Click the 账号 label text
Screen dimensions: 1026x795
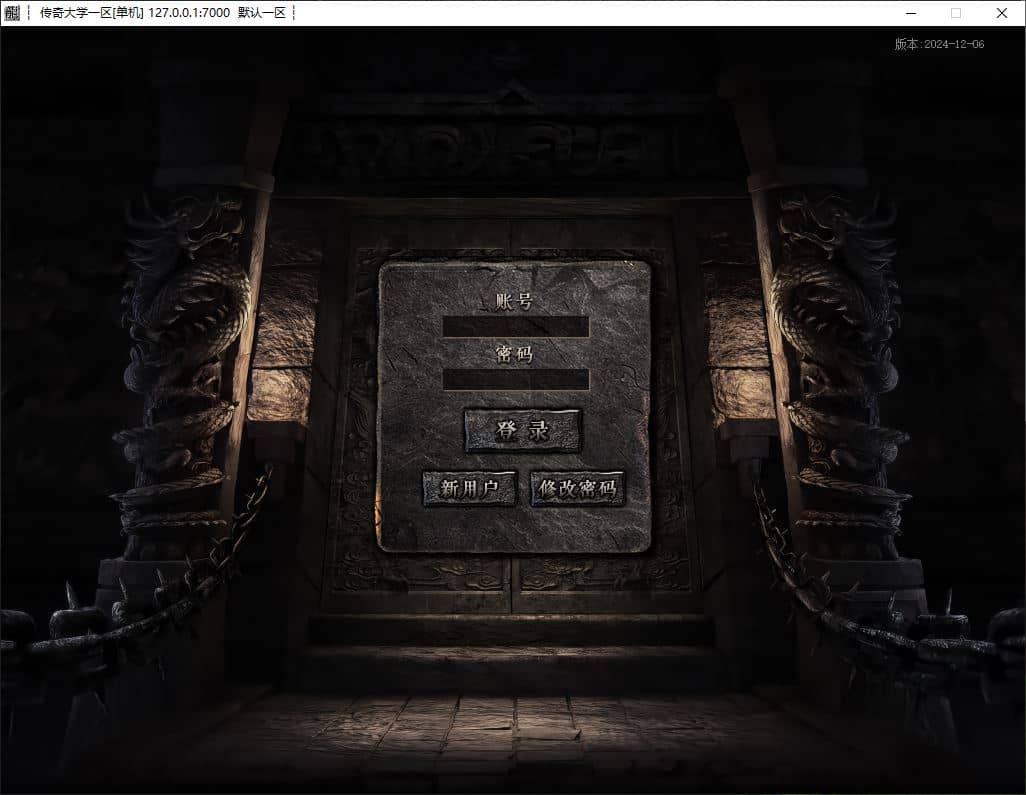514,301
